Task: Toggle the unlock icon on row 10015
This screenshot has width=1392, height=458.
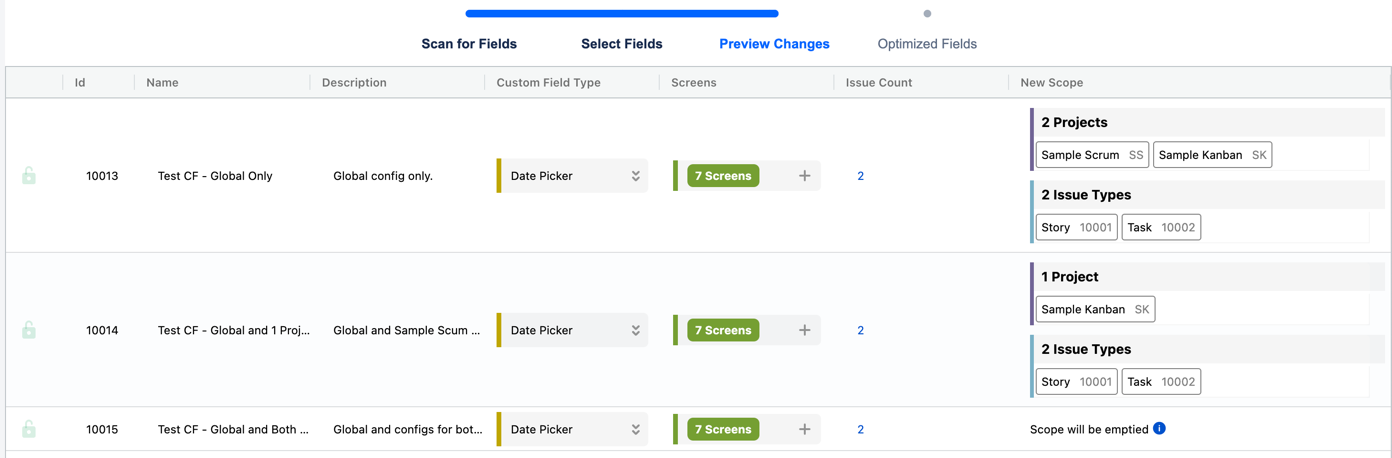Action: pos(29,429)
